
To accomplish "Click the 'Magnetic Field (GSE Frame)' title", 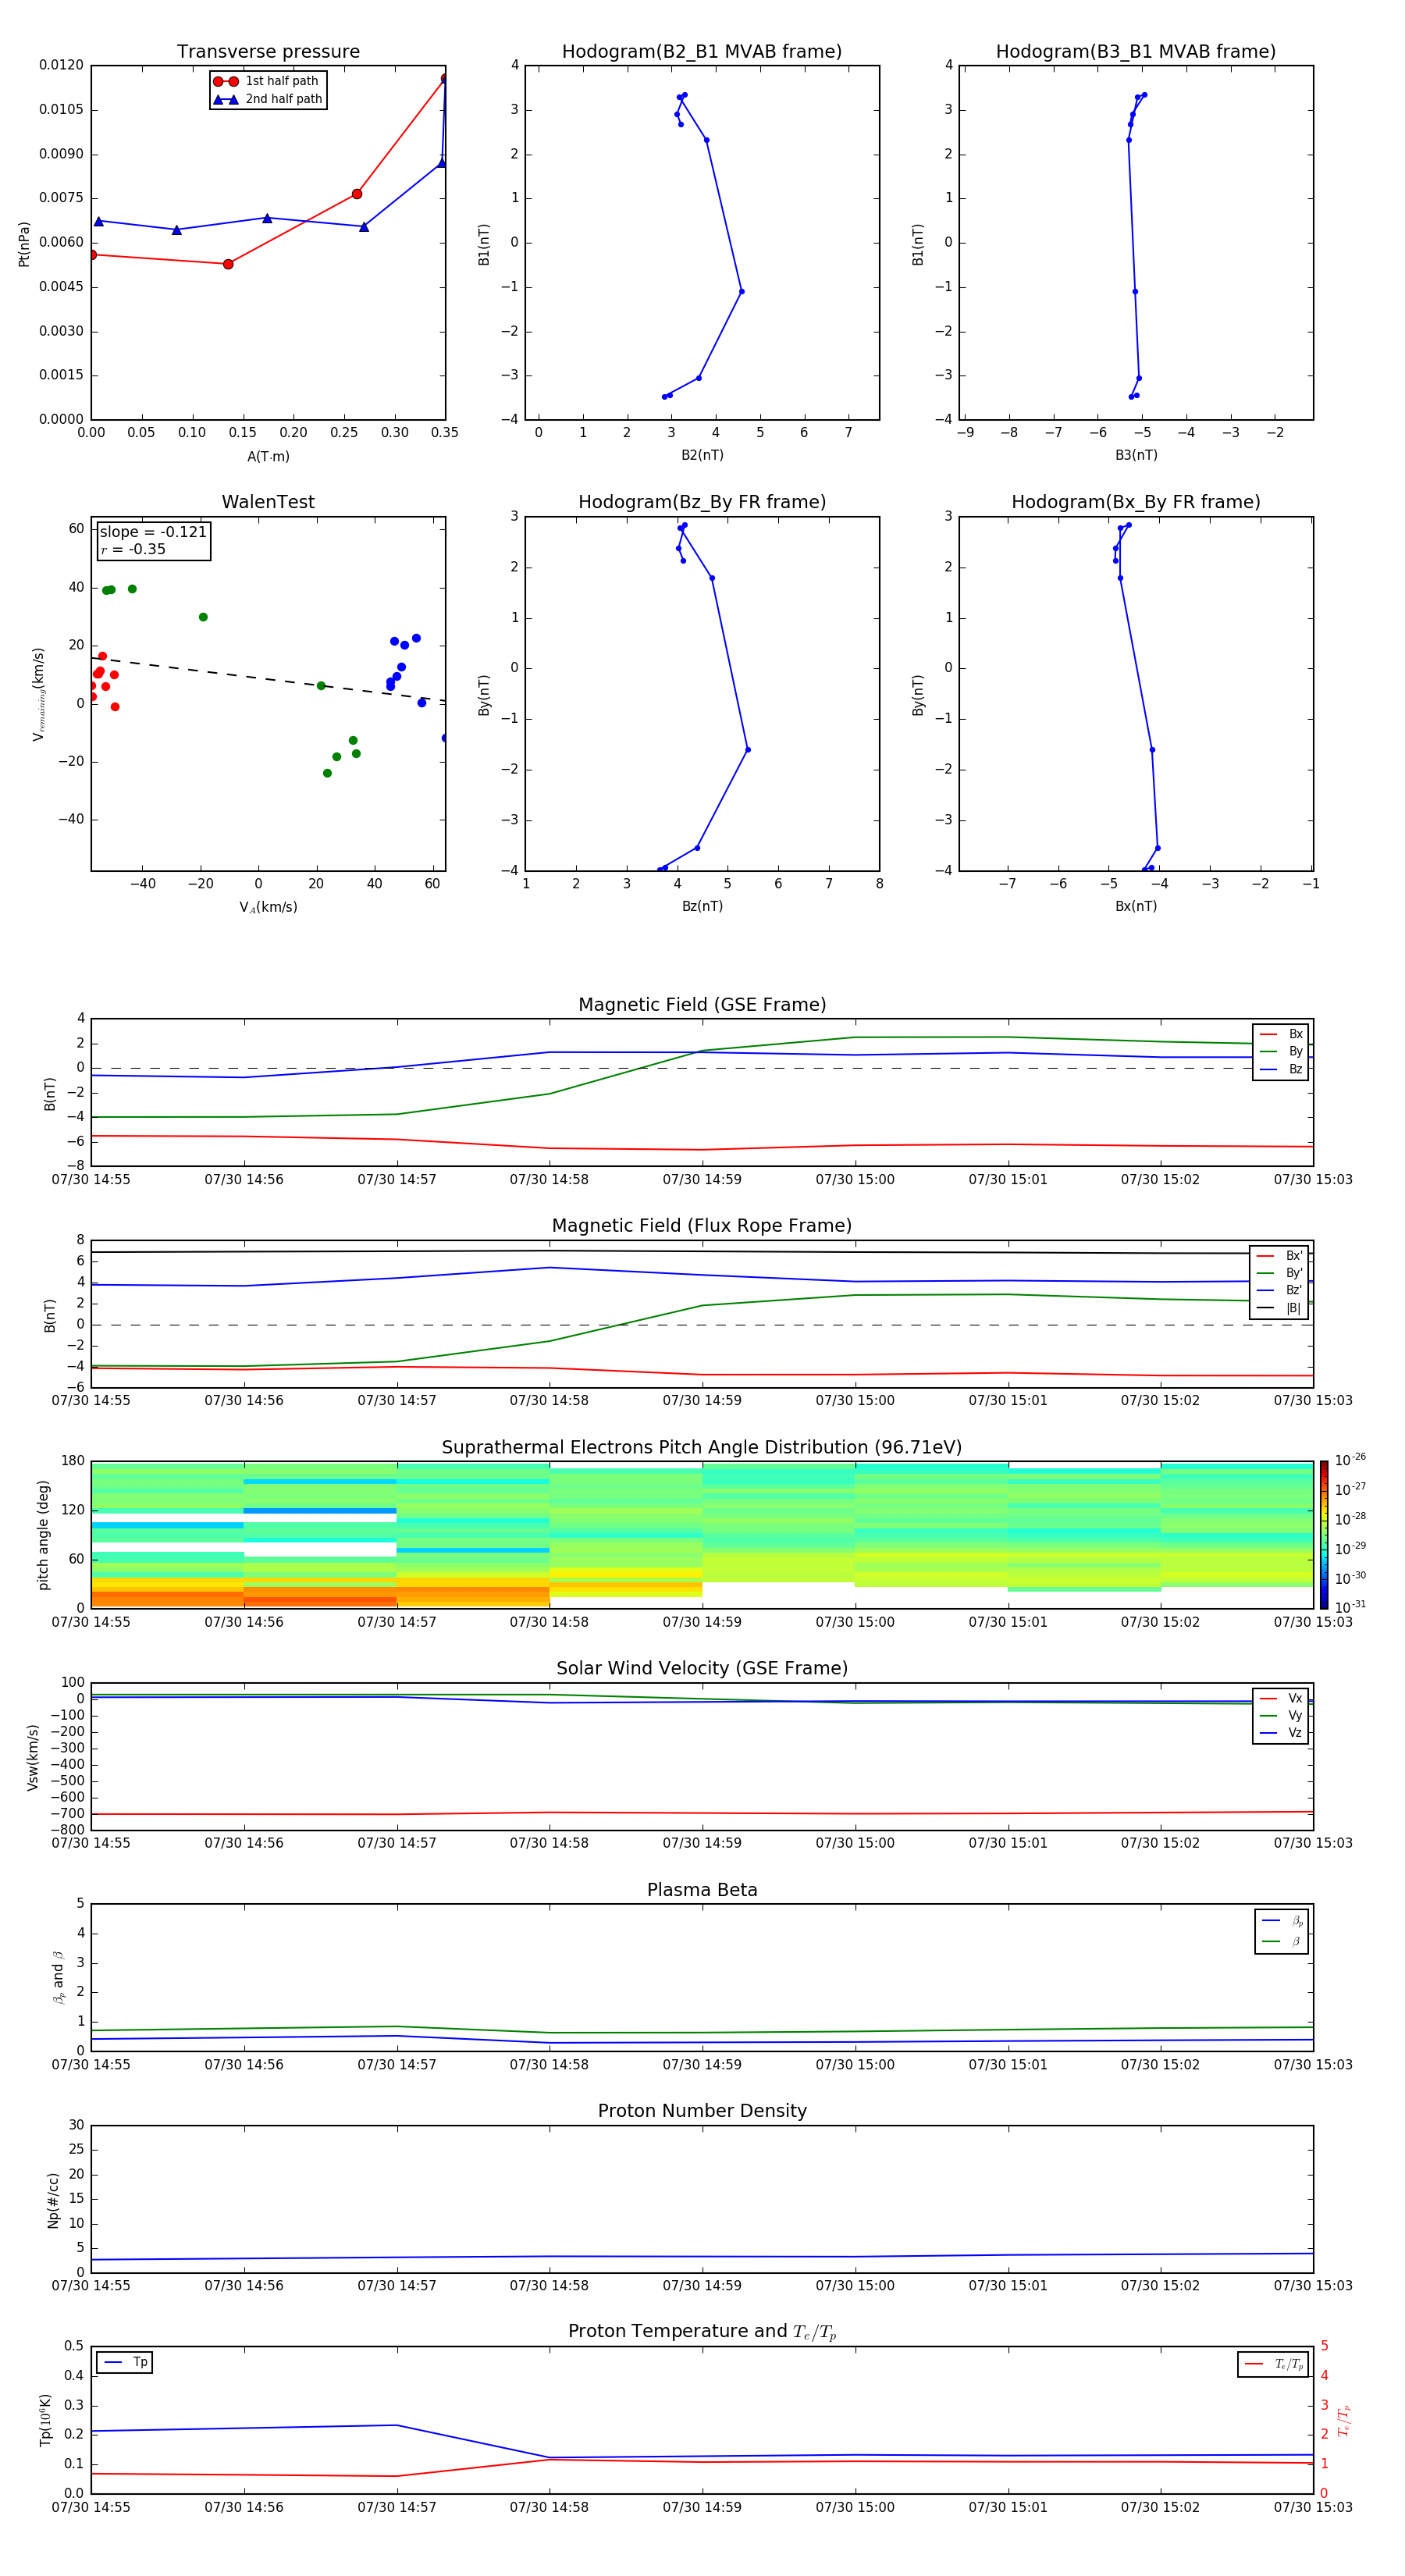I will point(702,1005).
